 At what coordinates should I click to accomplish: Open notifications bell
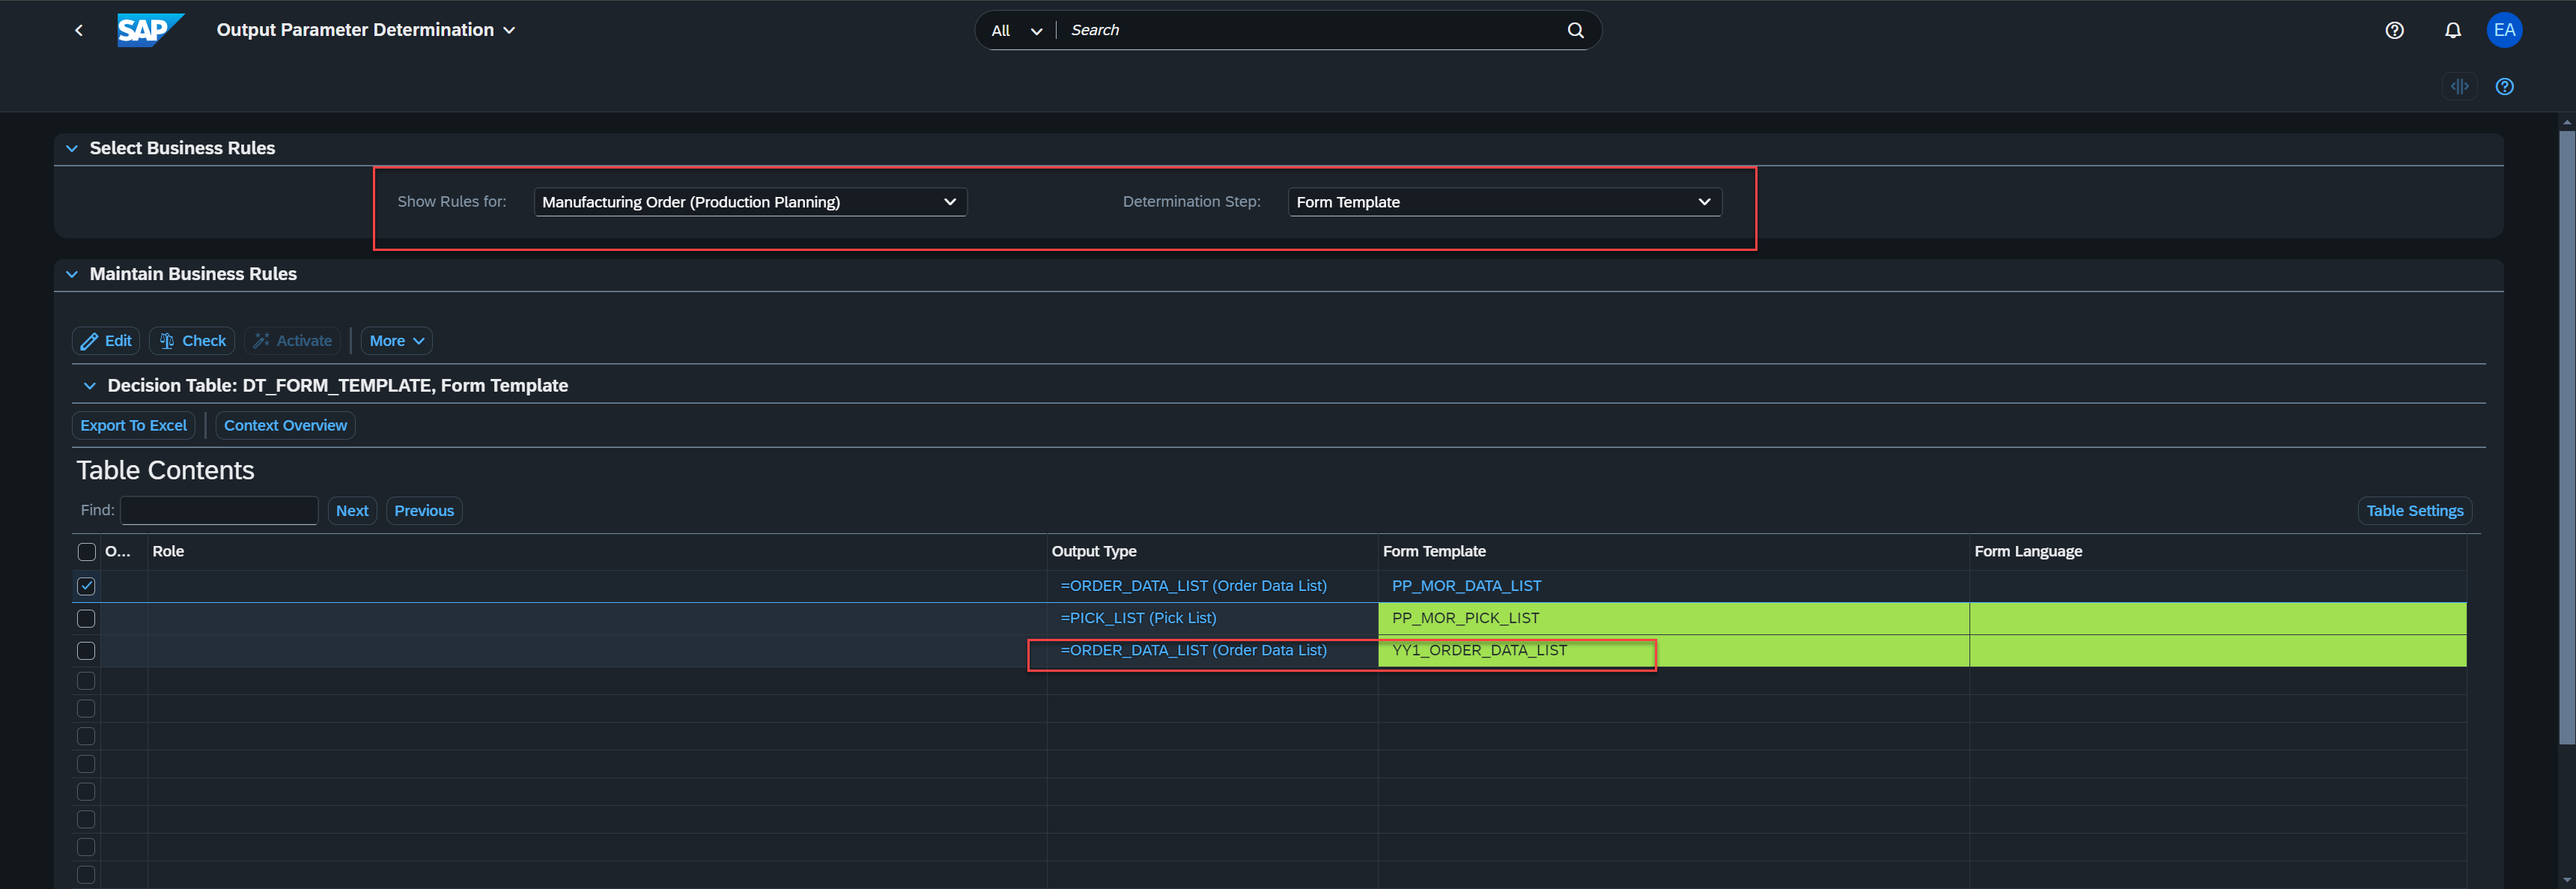pyautogui.click(x=2452, y=30)
